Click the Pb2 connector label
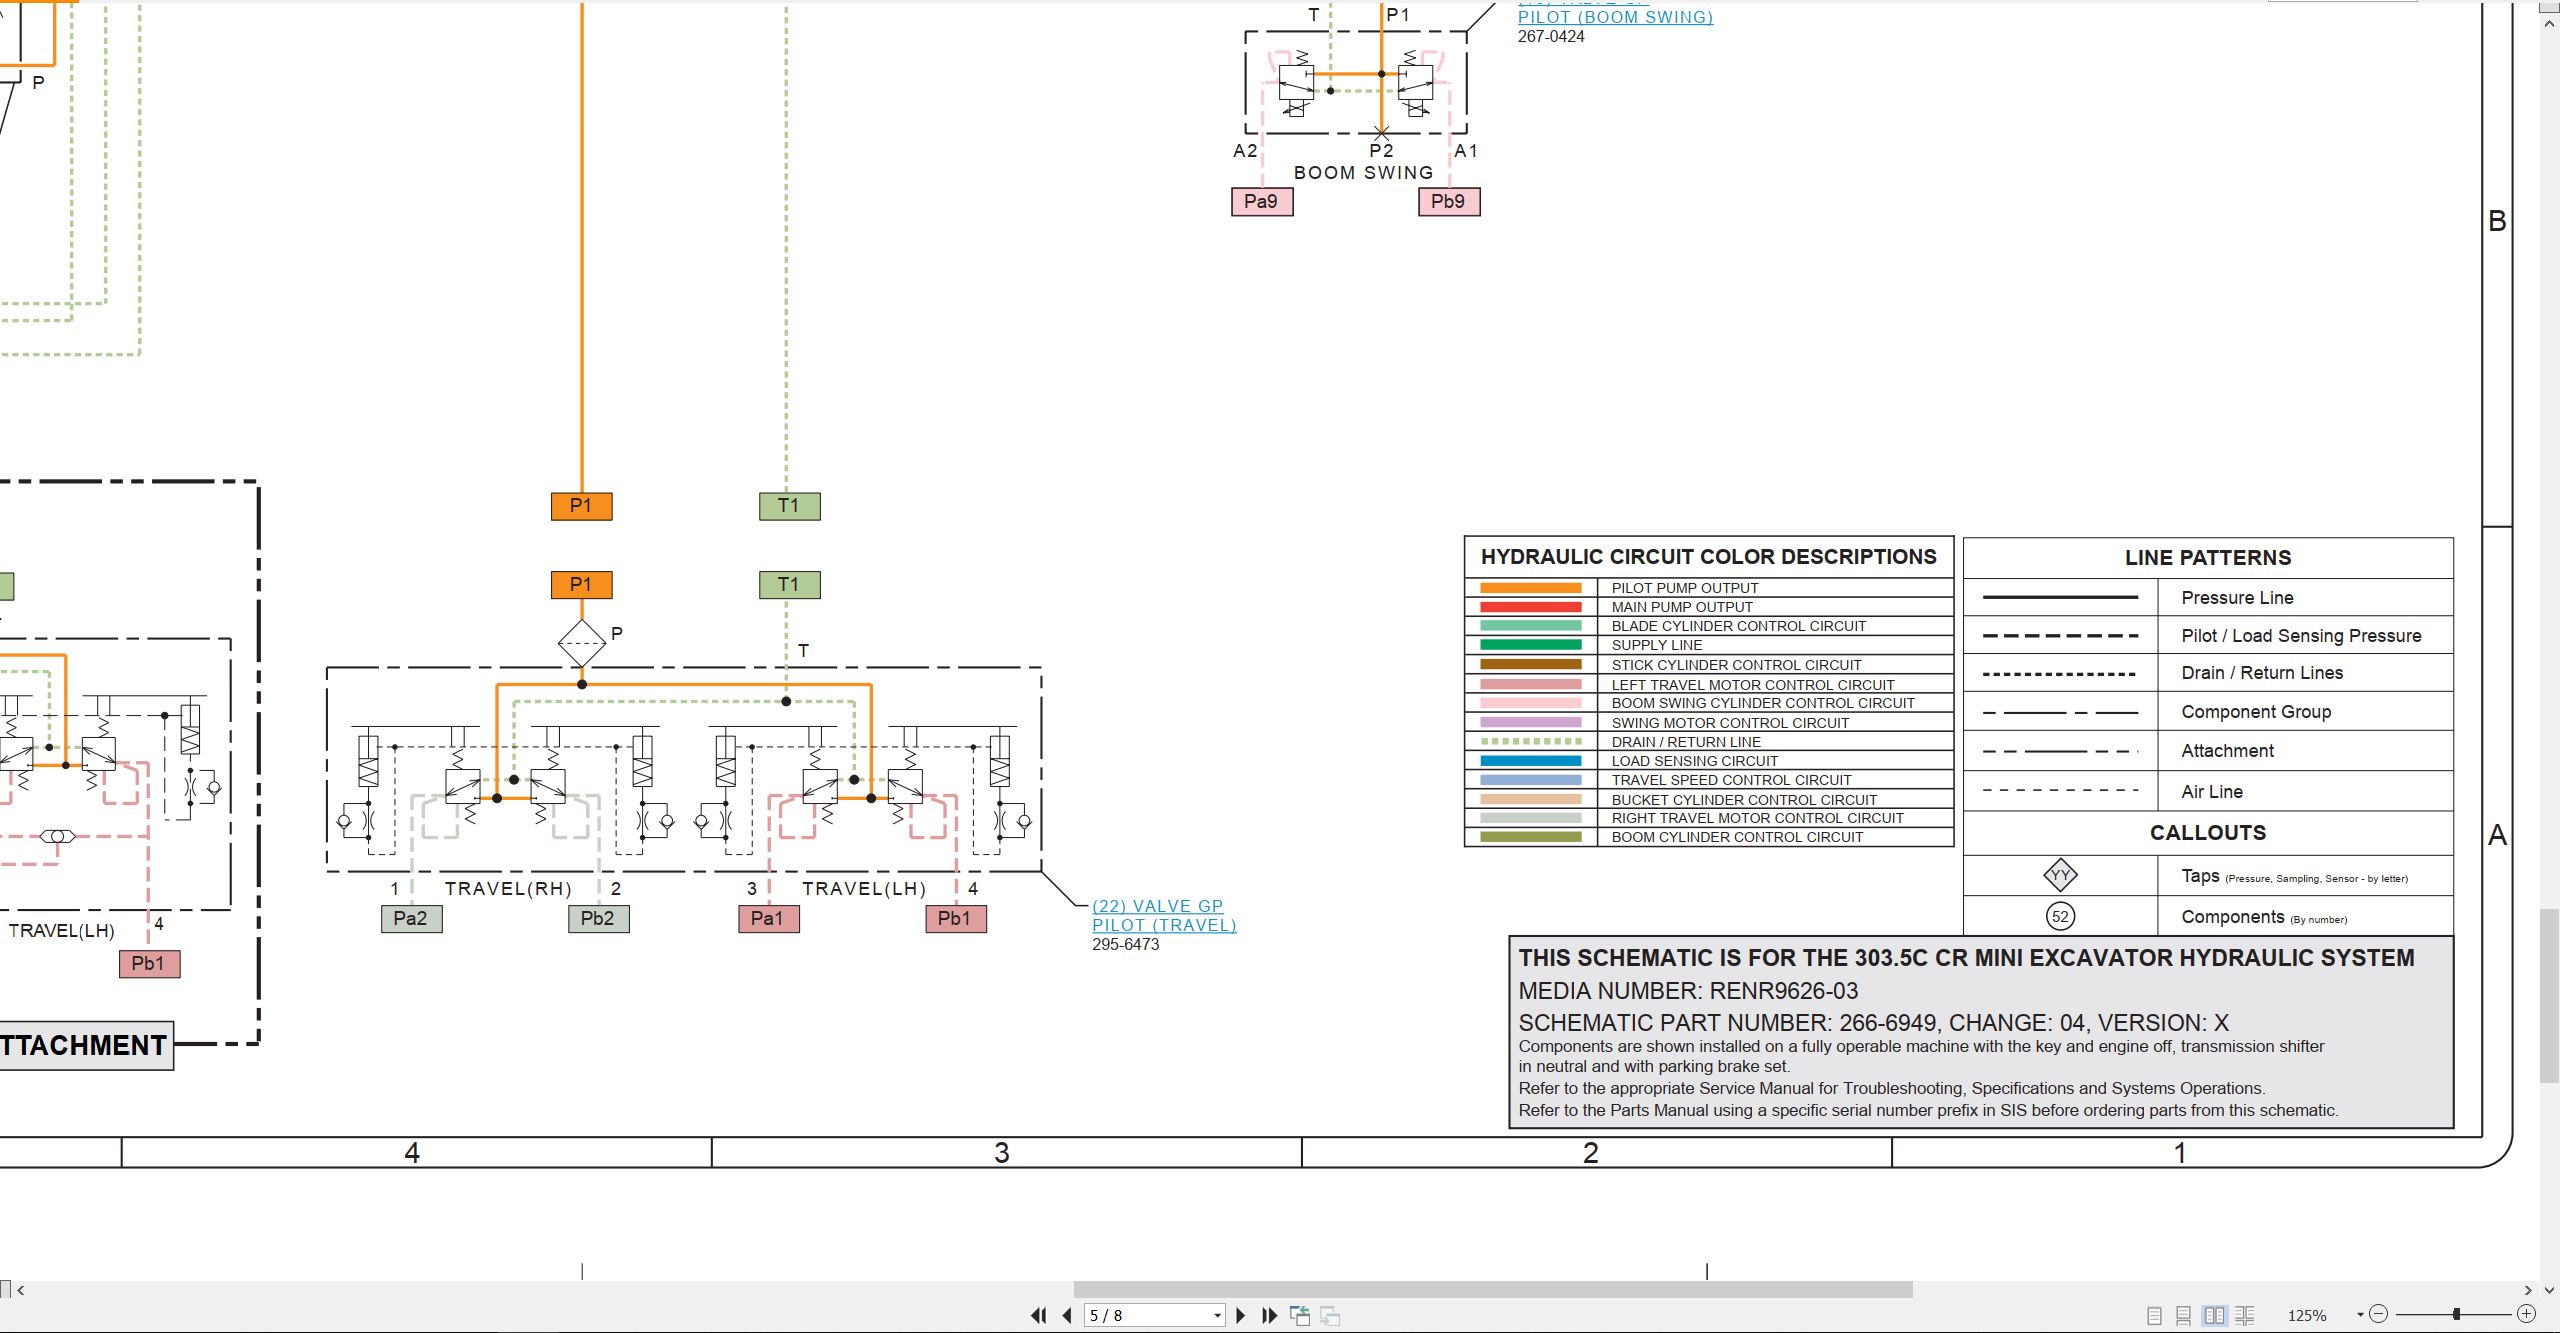 click(598, 919)
